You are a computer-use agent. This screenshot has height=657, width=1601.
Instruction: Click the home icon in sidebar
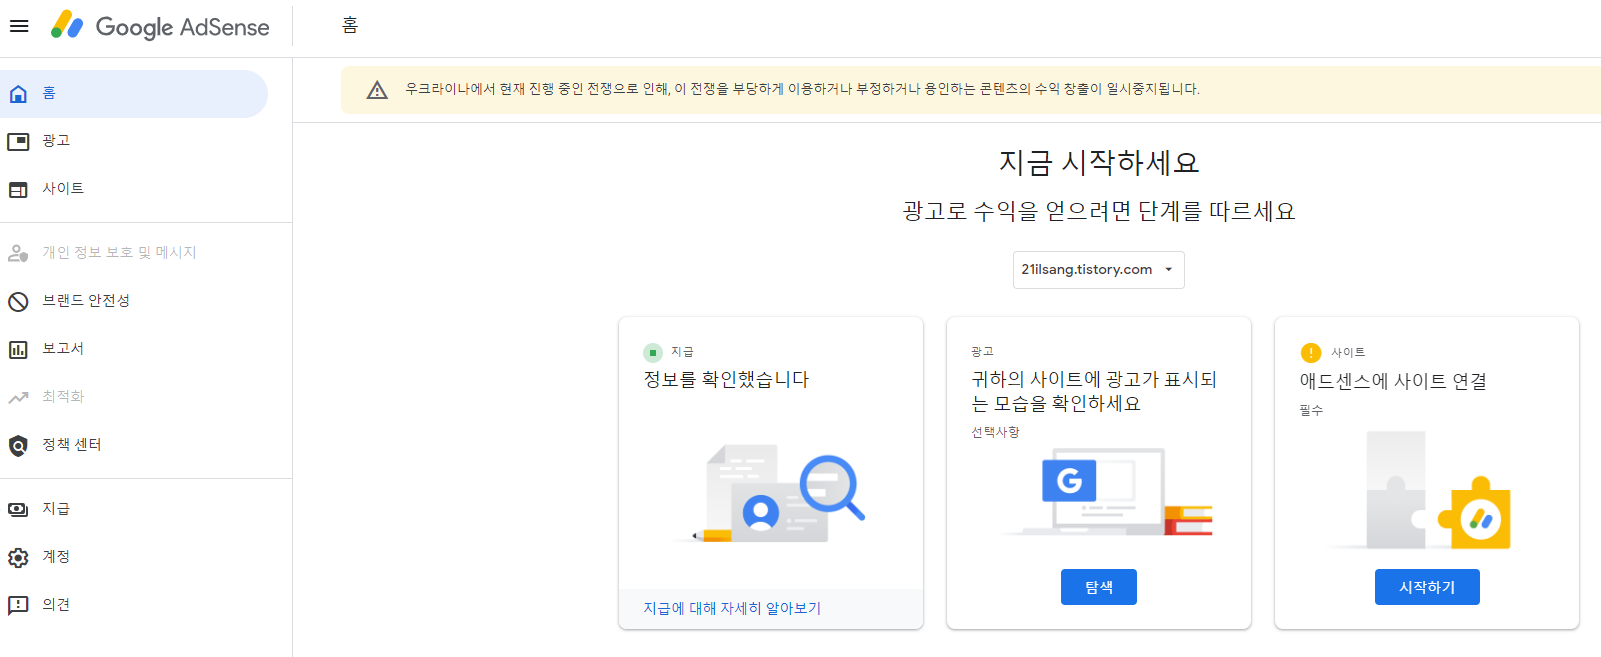[x=18, y=94]
